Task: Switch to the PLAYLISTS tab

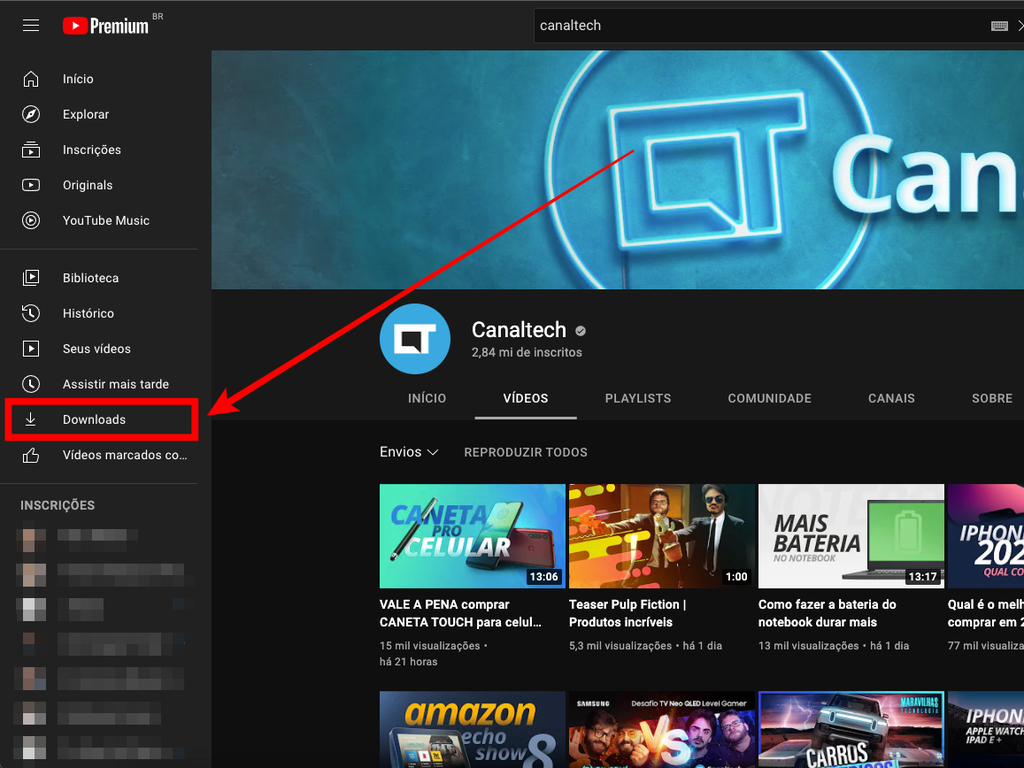Action: [638, 398]
